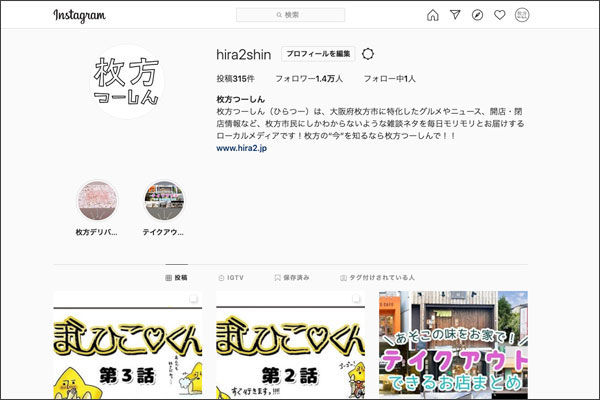Open direct messages paper plane icon
The image size is (600, 400).
coord(455,15)
